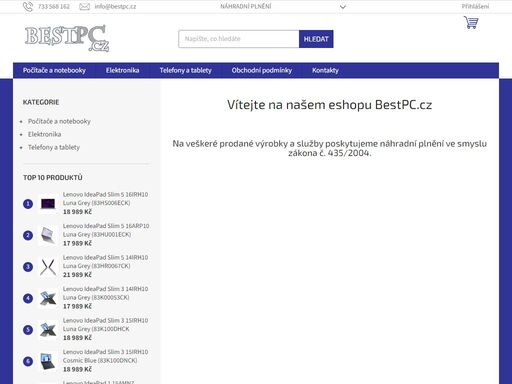Click the KATEGORIE heading
Viewport: 512px width, 384px height.
[x=41, y=102]
